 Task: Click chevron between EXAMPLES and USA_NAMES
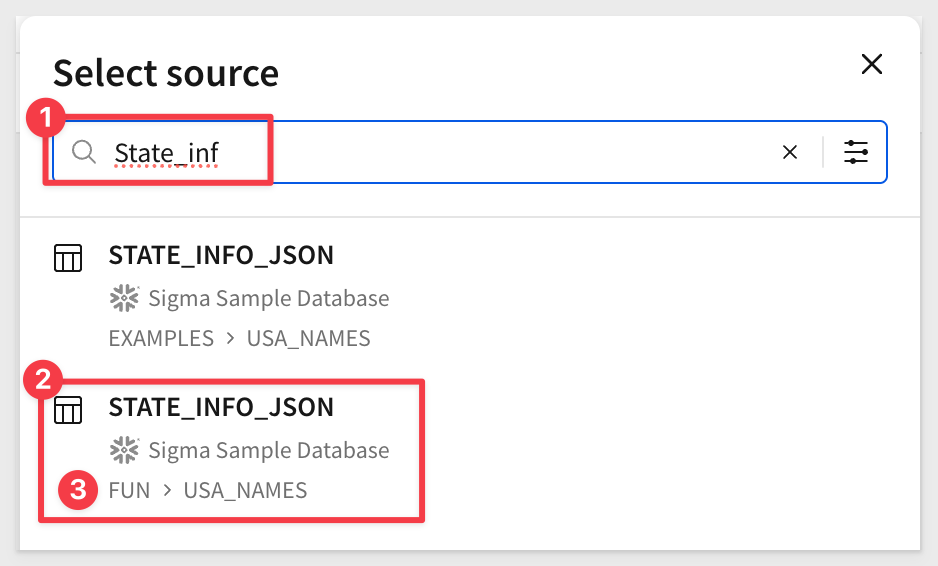tap(230, 339)
